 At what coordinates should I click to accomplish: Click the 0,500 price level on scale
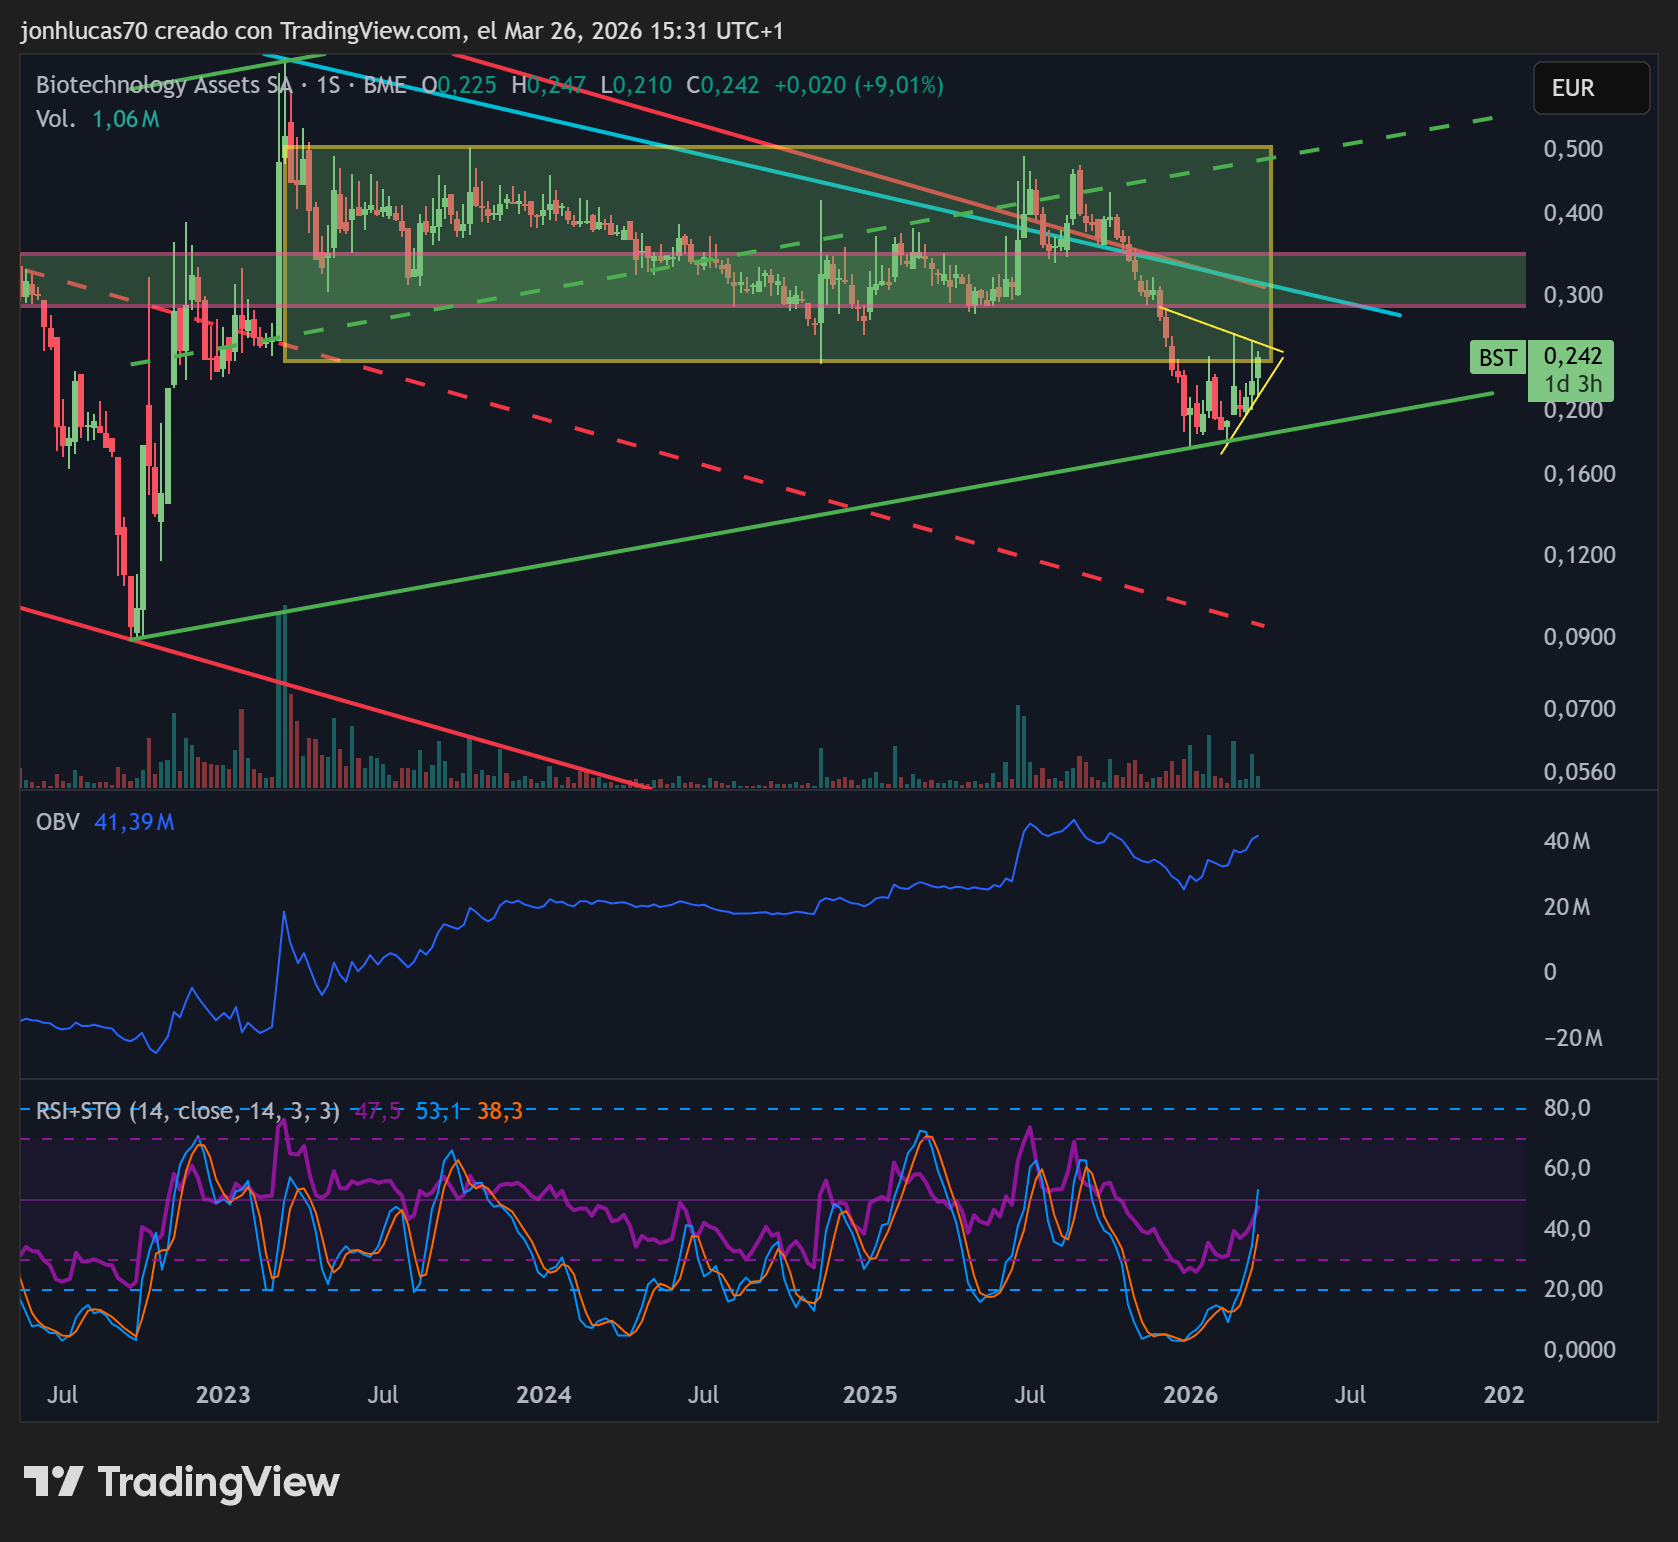click(1573, 149)
